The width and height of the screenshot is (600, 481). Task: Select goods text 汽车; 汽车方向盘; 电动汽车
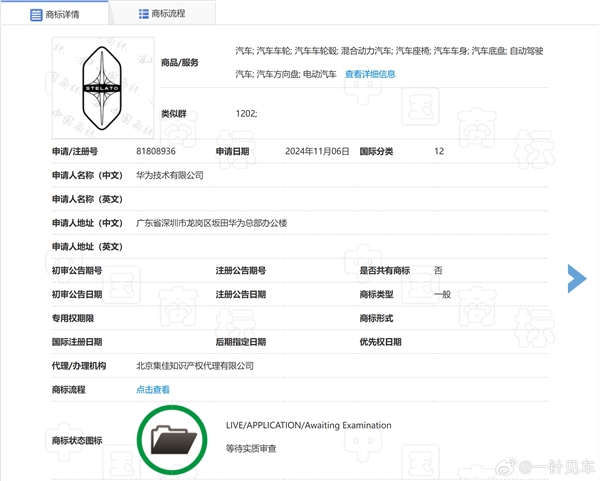tap(286, 74)
